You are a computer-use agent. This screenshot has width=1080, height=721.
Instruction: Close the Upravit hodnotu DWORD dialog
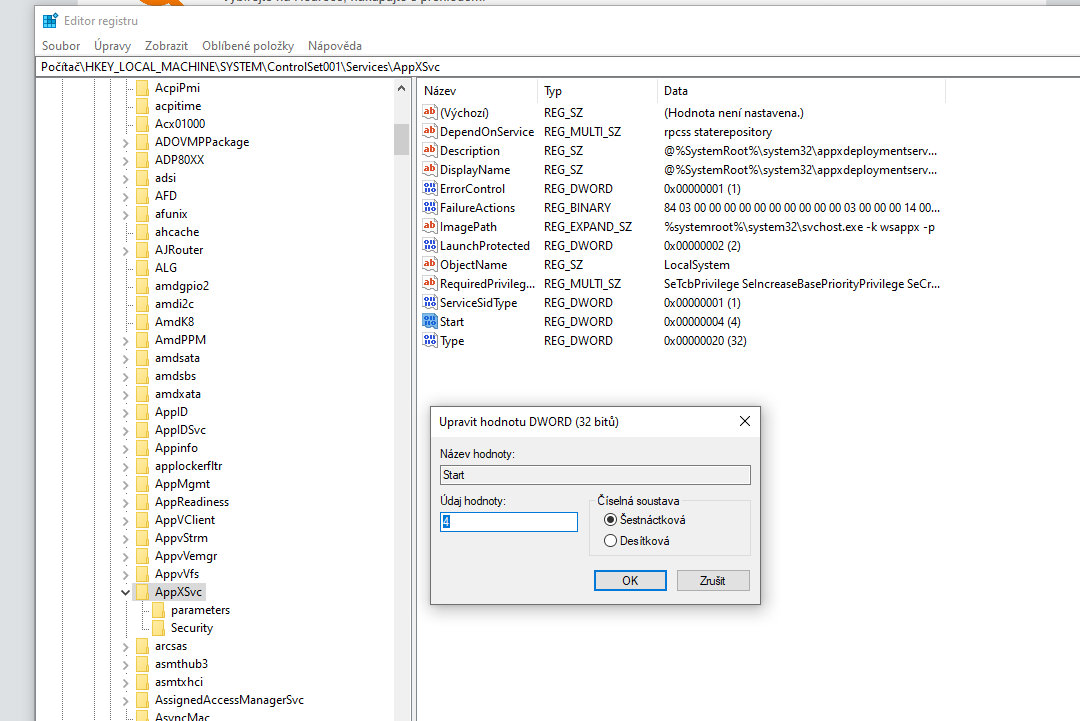point(743,422)
